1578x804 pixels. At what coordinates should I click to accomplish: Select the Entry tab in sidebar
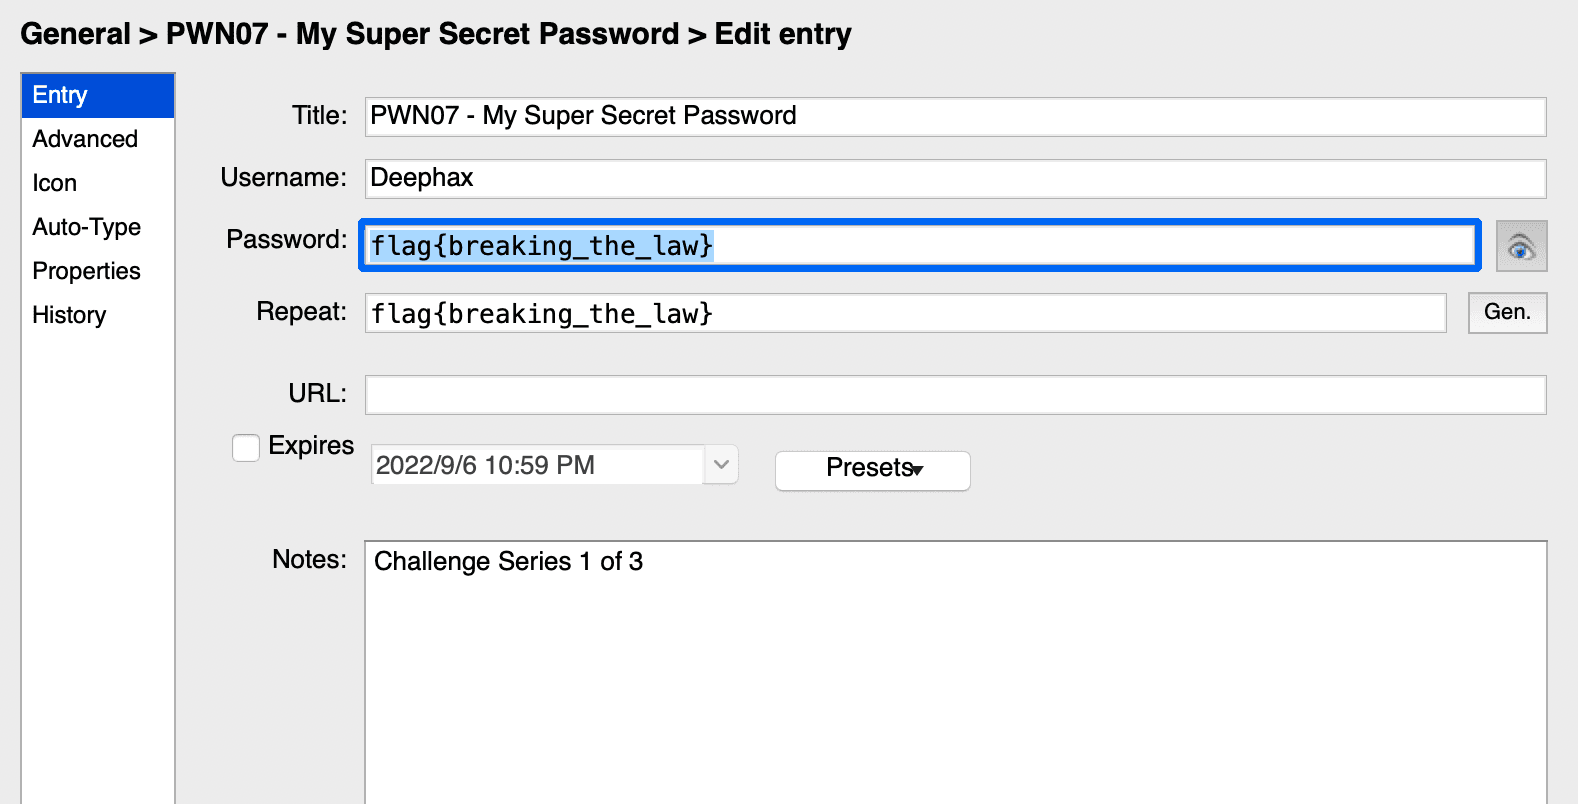click(x=98, y=95)
